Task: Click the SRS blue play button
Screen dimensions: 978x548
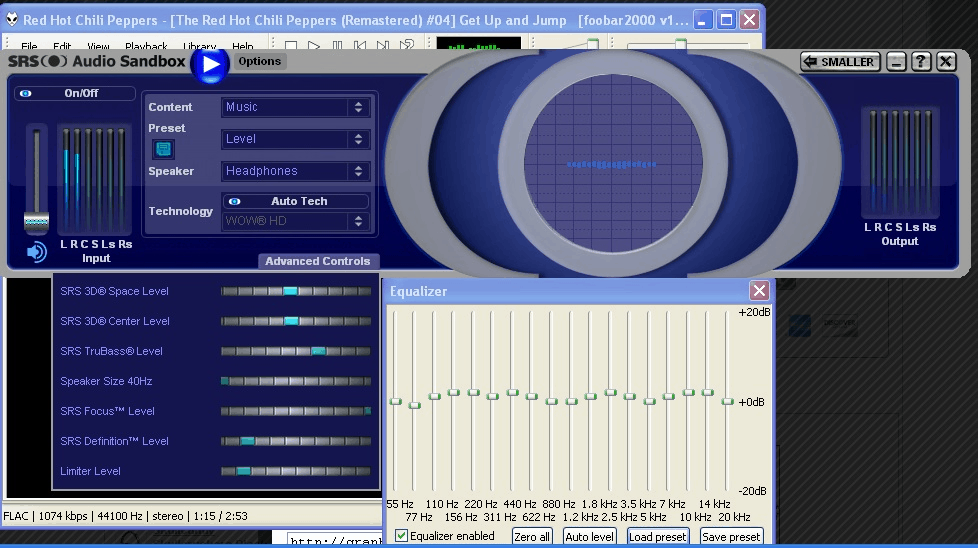Action: [210, 64]
